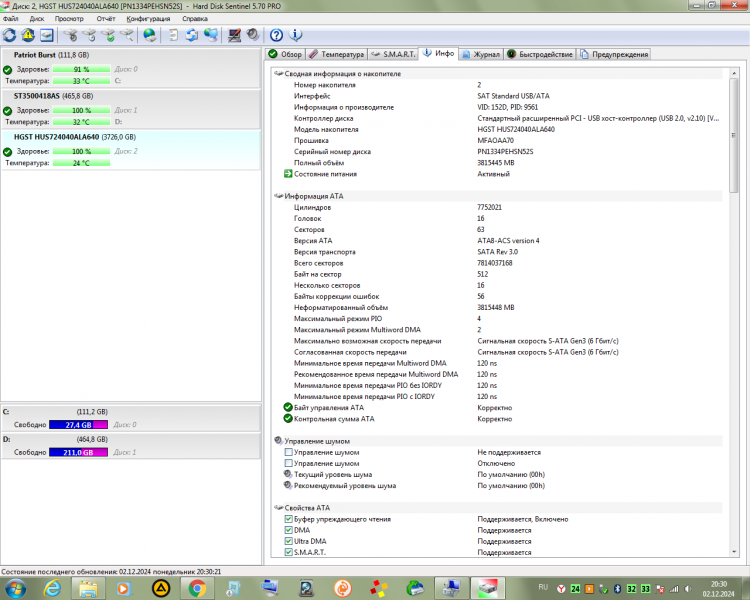
Task: Click the RU language indicator in the tray
Action: [x=543, y=587]
